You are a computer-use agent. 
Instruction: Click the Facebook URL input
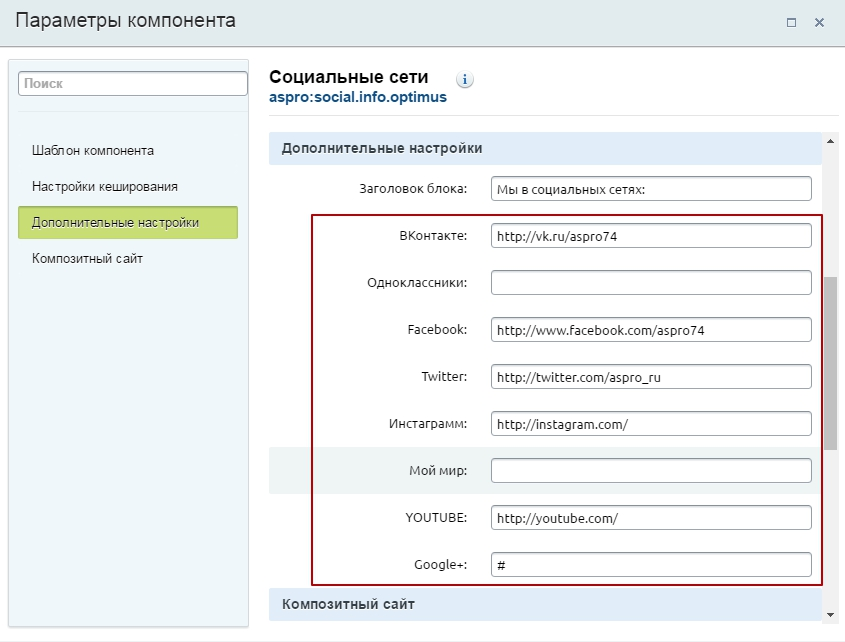pos(651,330)
